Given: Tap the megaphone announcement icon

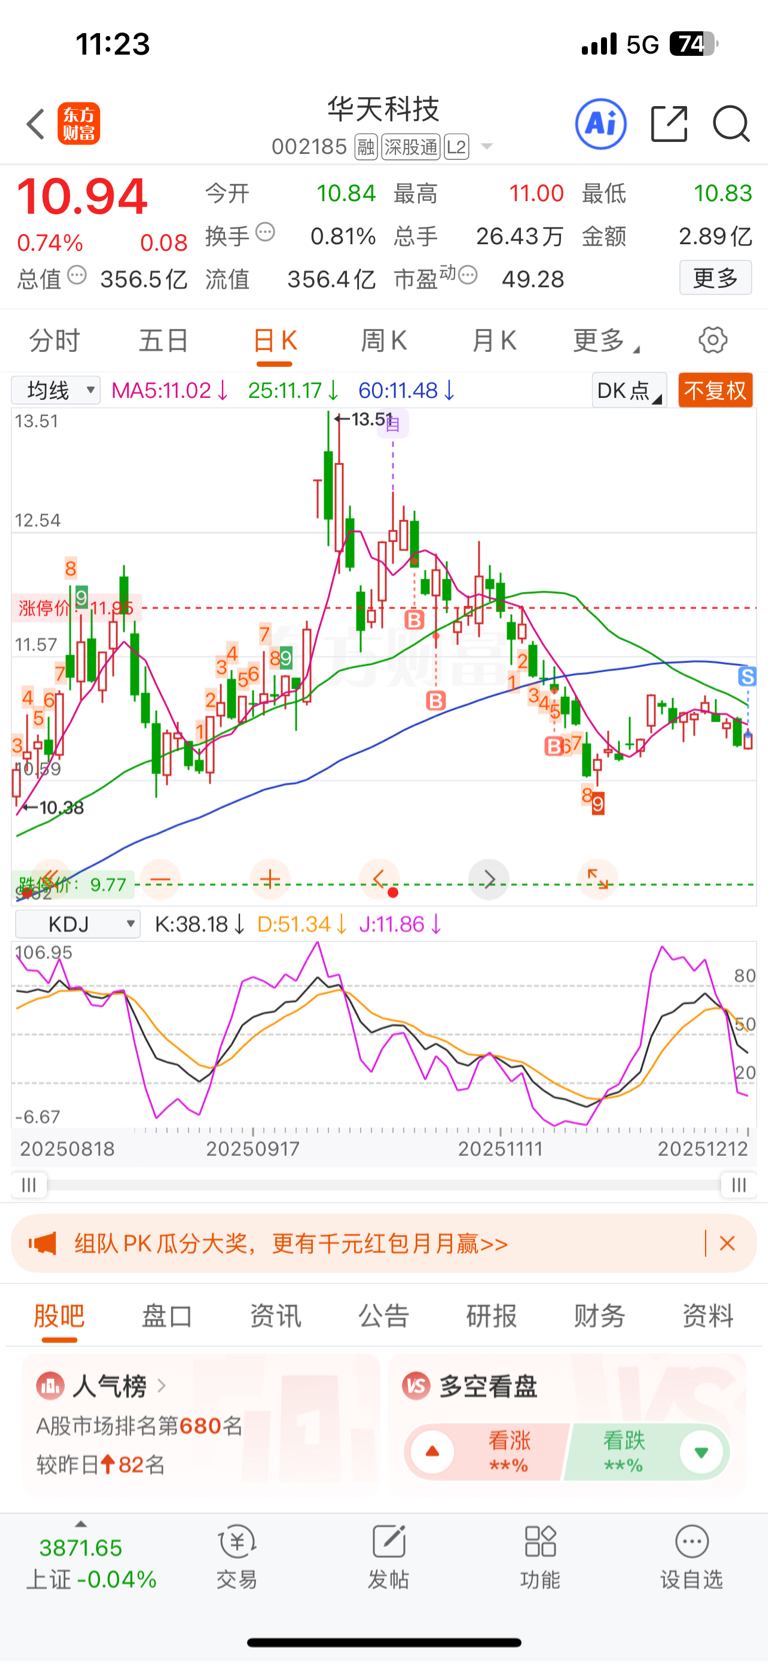Looking at the screenshot, I should point(42,1243).
